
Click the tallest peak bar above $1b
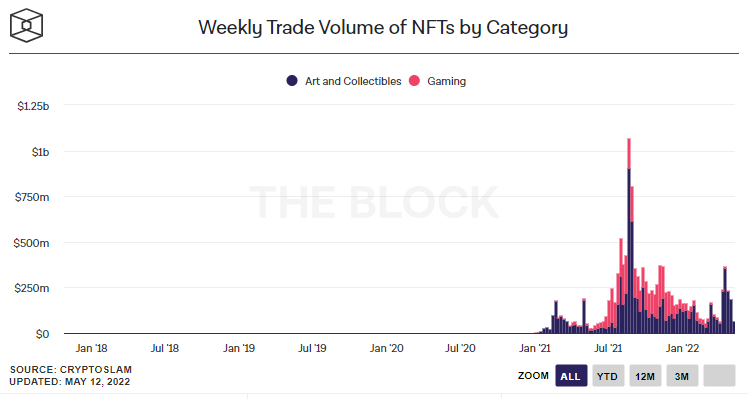point(629,236)
